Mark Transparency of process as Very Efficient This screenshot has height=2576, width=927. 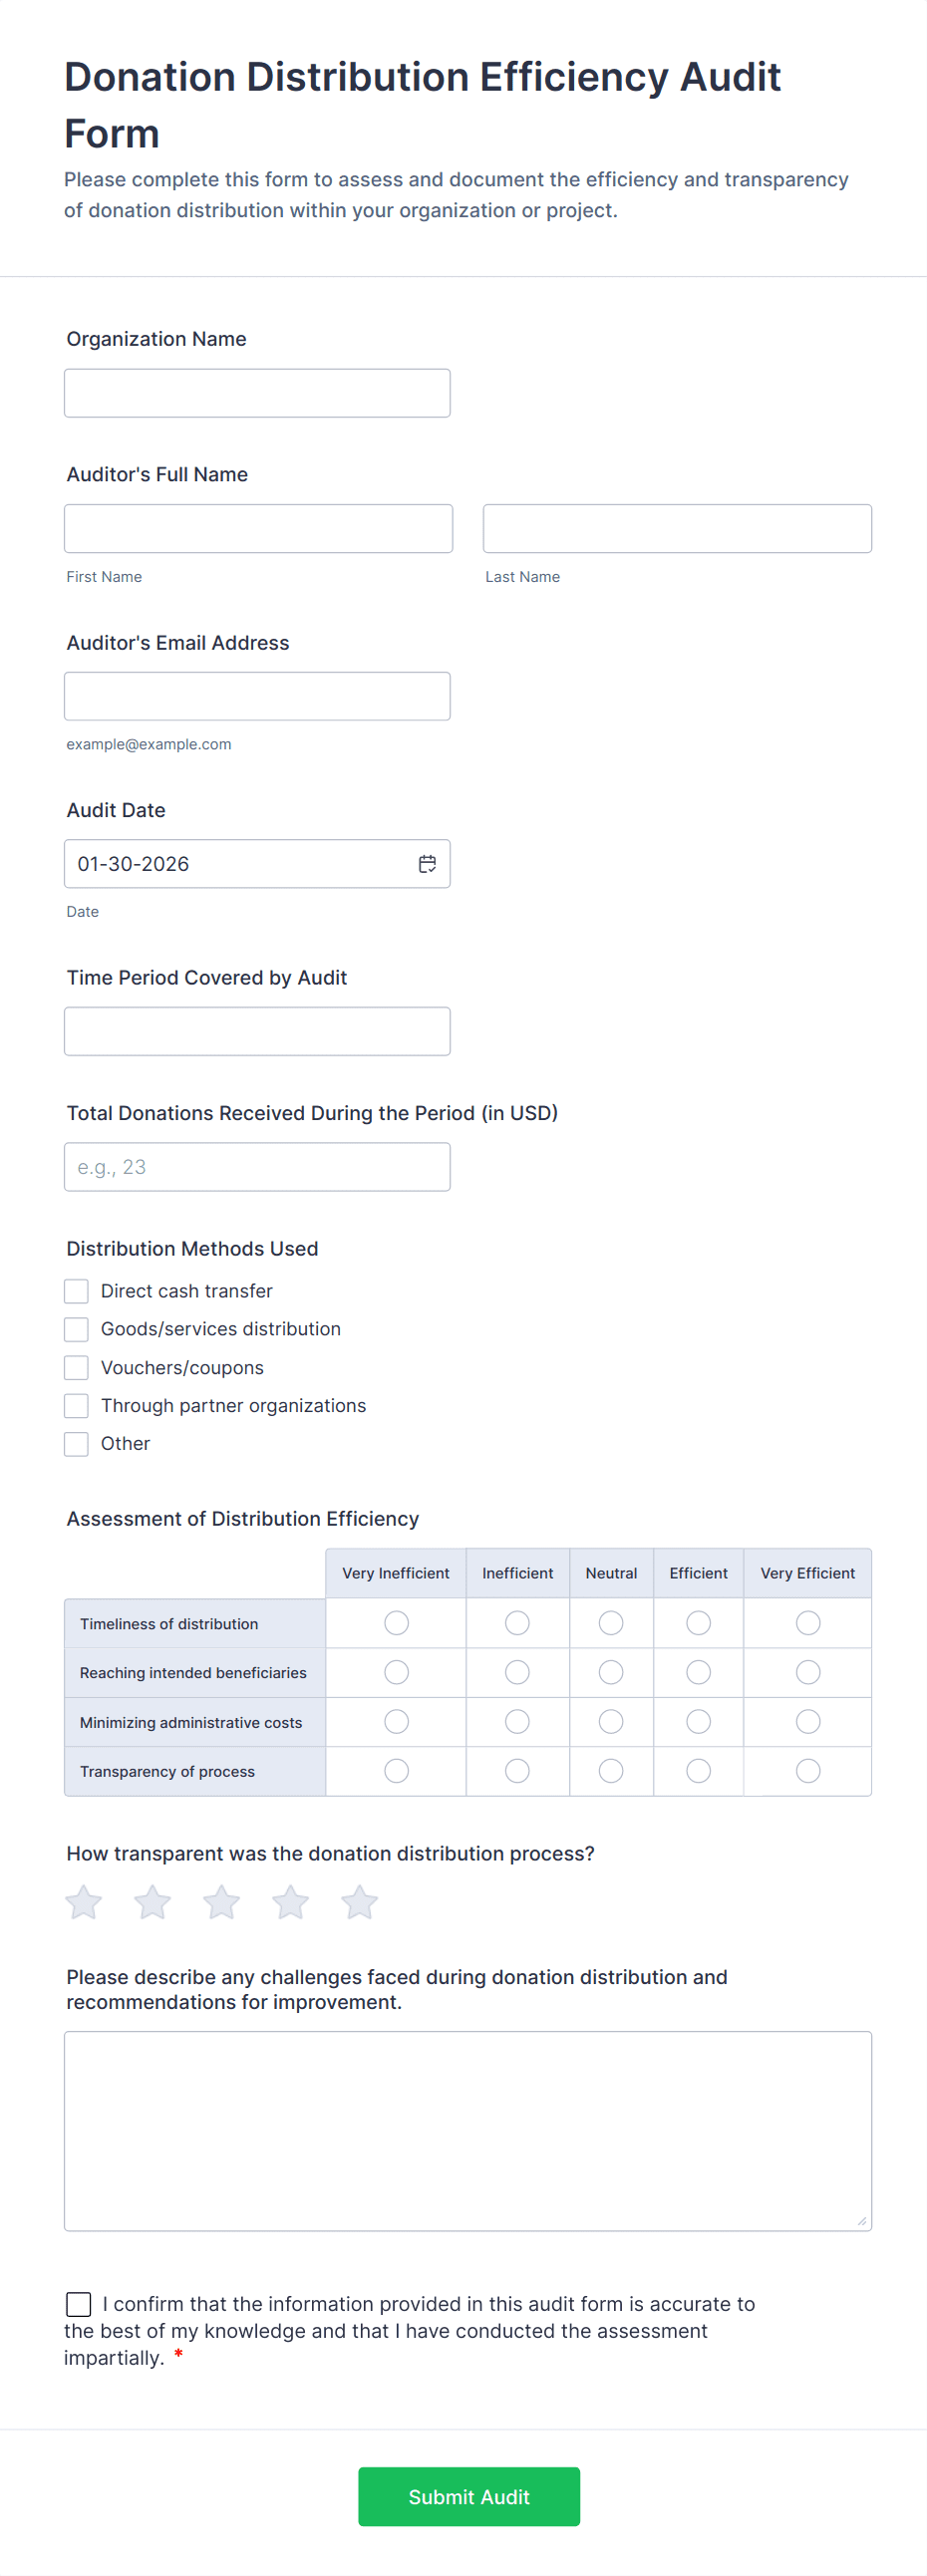point(807,1770)
